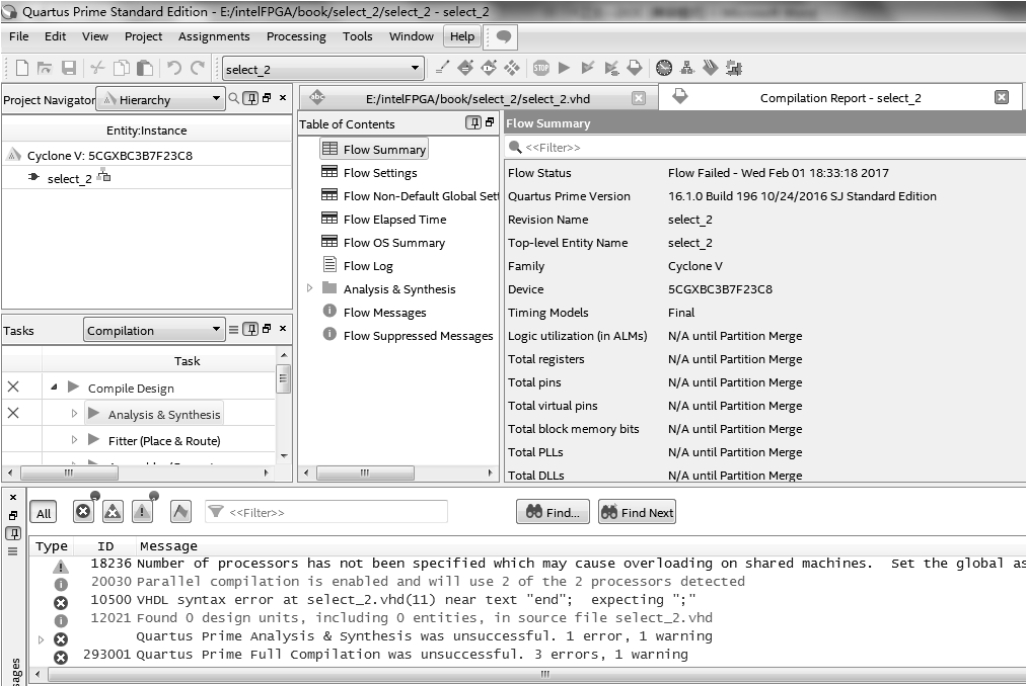Click the Undo arrow icon
The image size is (1026, 686).
tap(174, 68)
